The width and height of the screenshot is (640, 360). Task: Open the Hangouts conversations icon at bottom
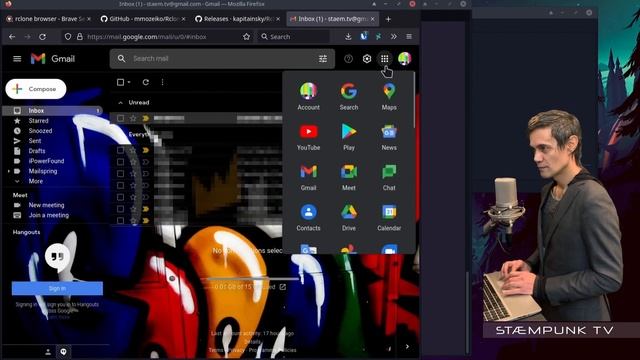(63, 351)
